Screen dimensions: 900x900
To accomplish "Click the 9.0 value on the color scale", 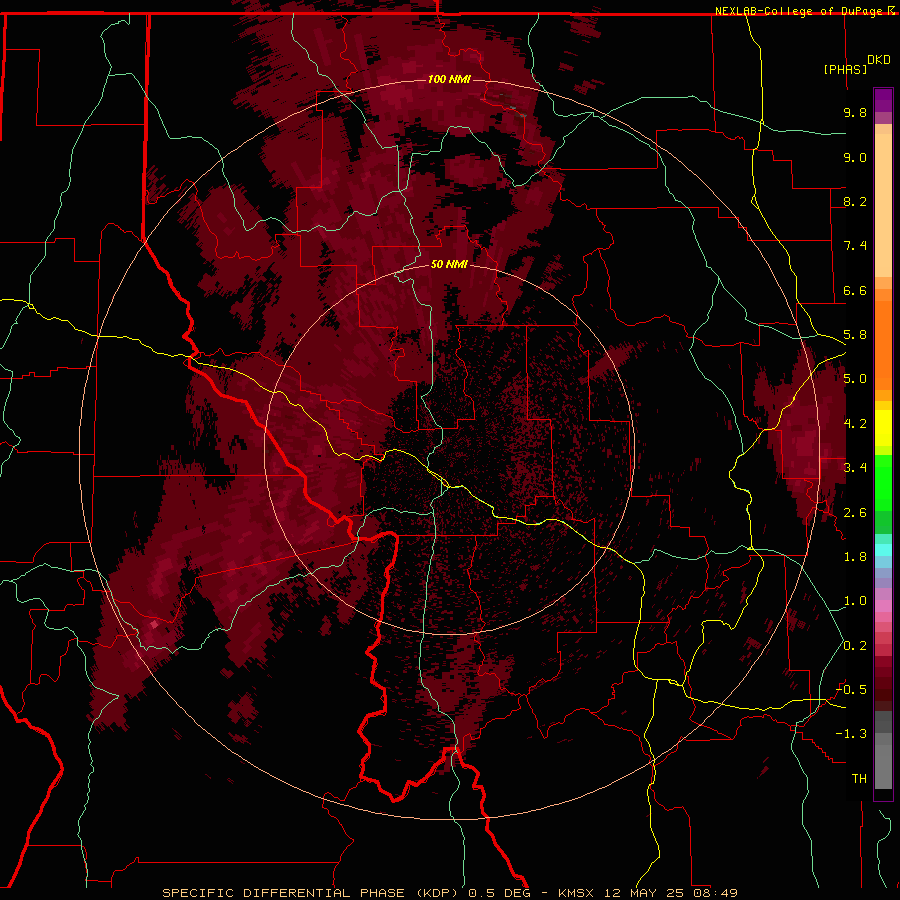I will pos(855,157).
